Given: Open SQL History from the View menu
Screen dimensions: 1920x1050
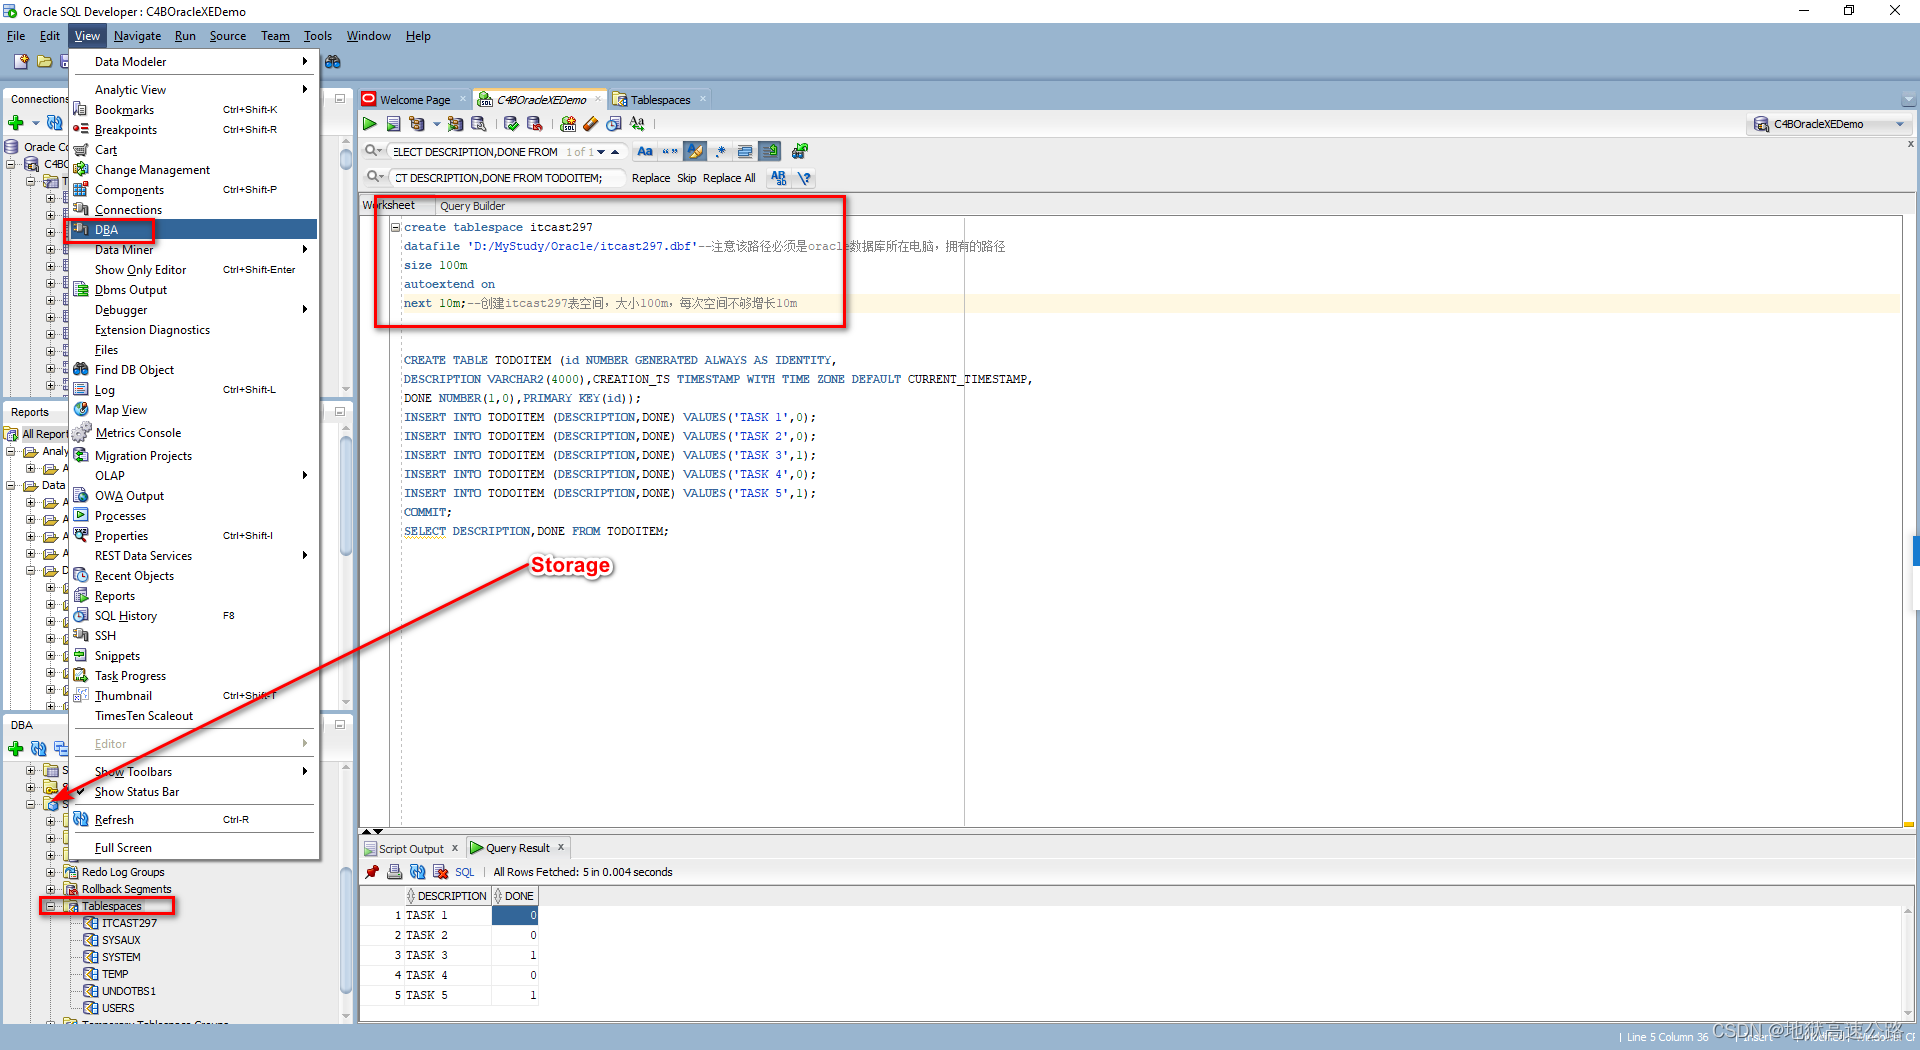Looking at the screenshot, I should point(193,616).
